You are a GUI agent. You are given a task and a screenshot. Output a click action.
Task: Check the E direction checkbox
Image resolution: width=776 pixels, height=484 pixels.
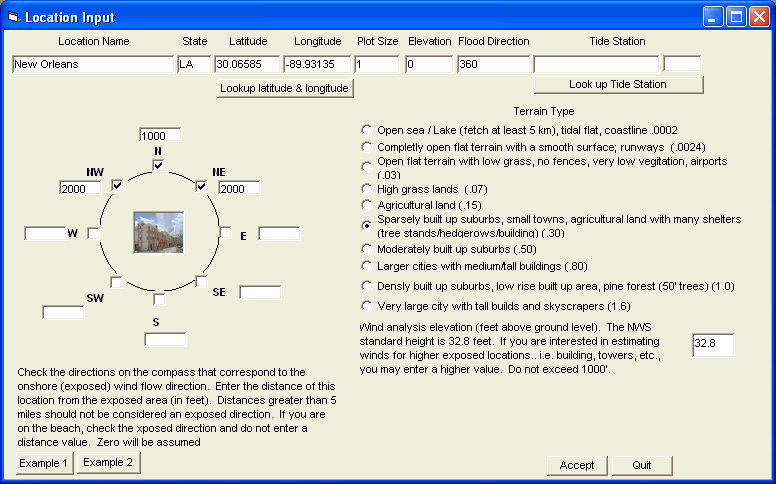[226, 233]
